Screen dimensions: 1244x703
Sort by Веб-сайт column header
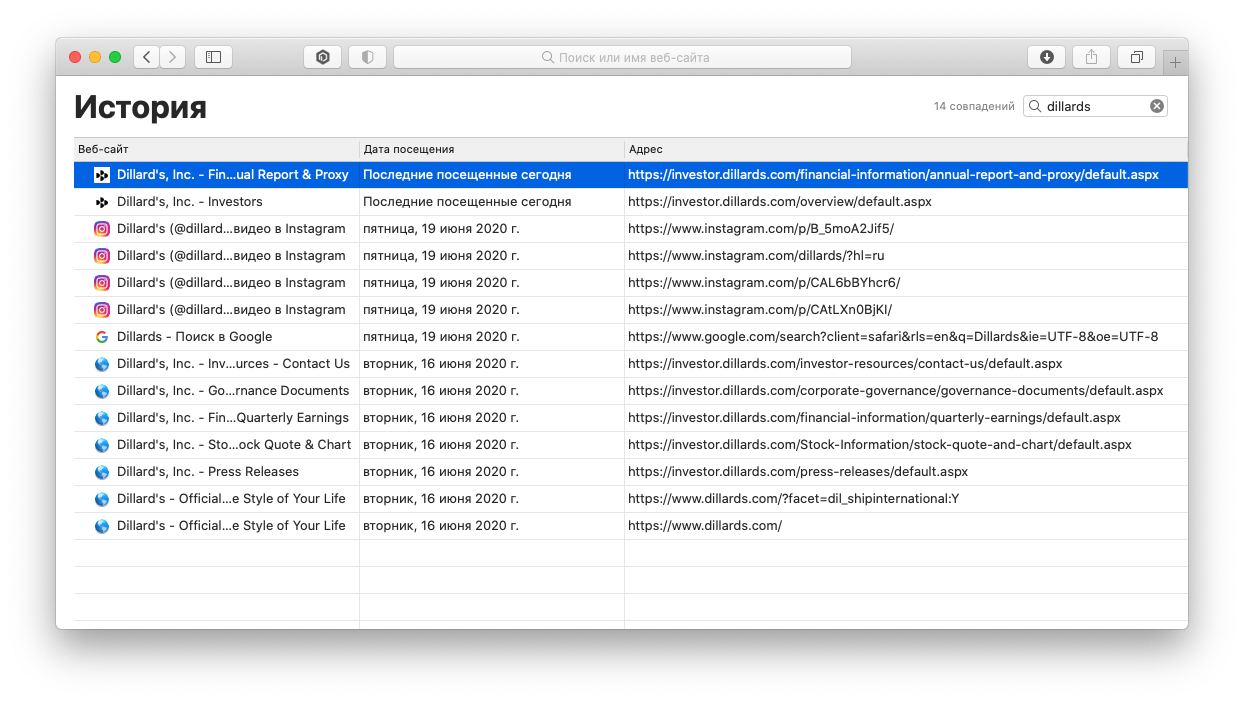tap(216, 149)
